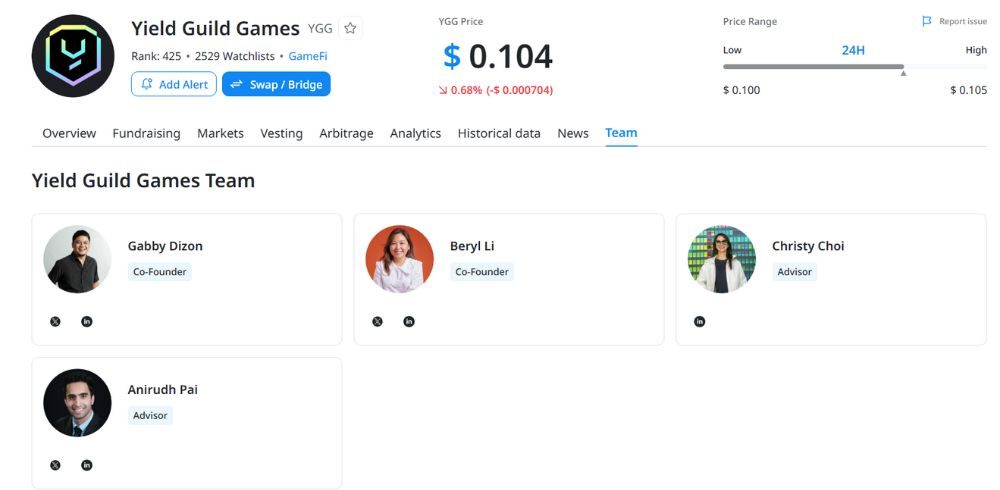Click the name Beryl Li

[472, 246]
